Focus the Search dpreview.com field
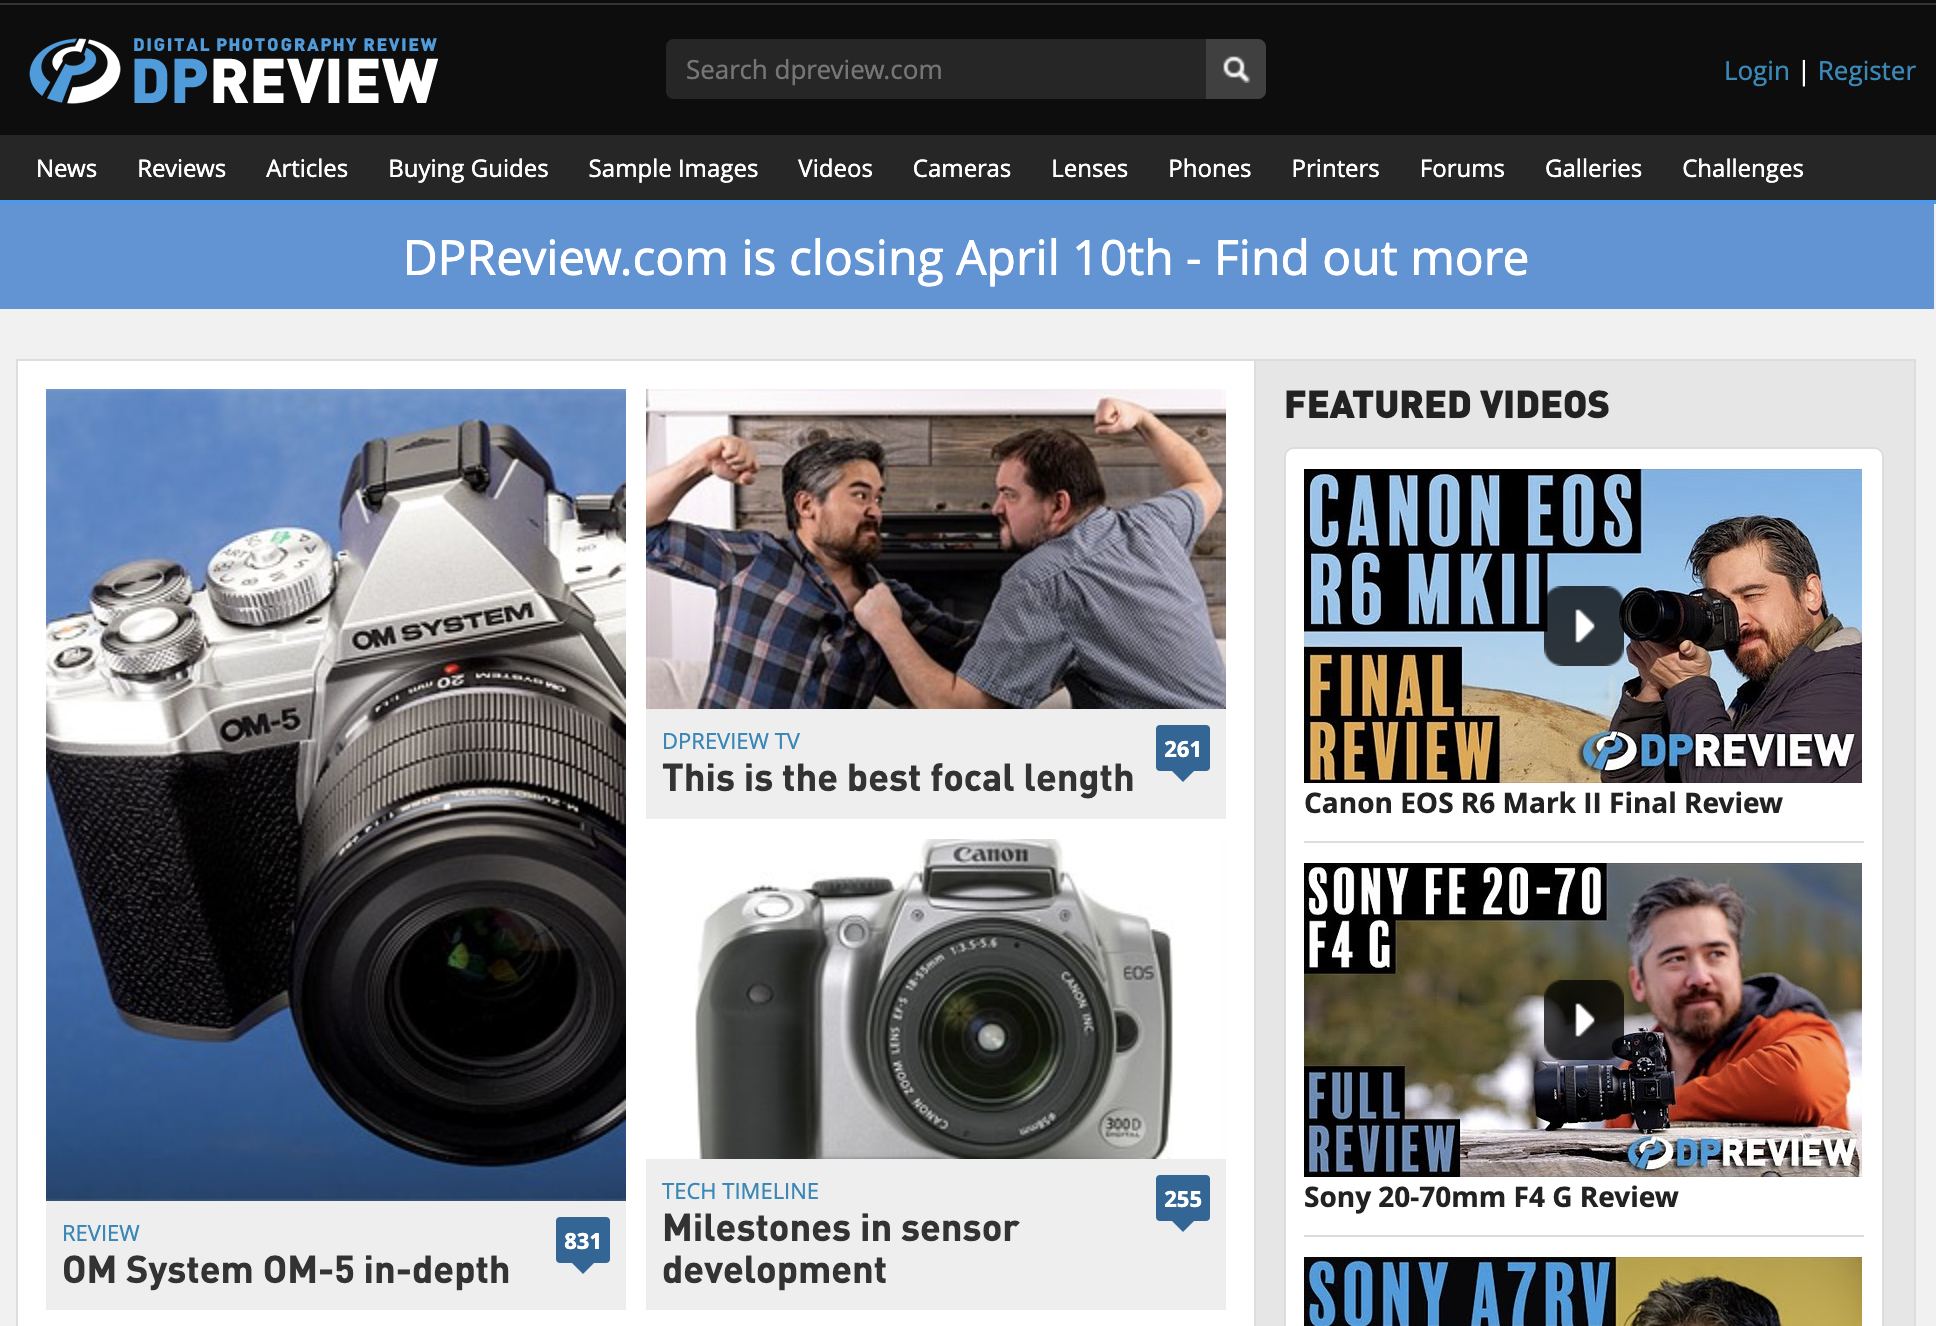This screenshot has height=1326, width=1936. click(936, 69)
